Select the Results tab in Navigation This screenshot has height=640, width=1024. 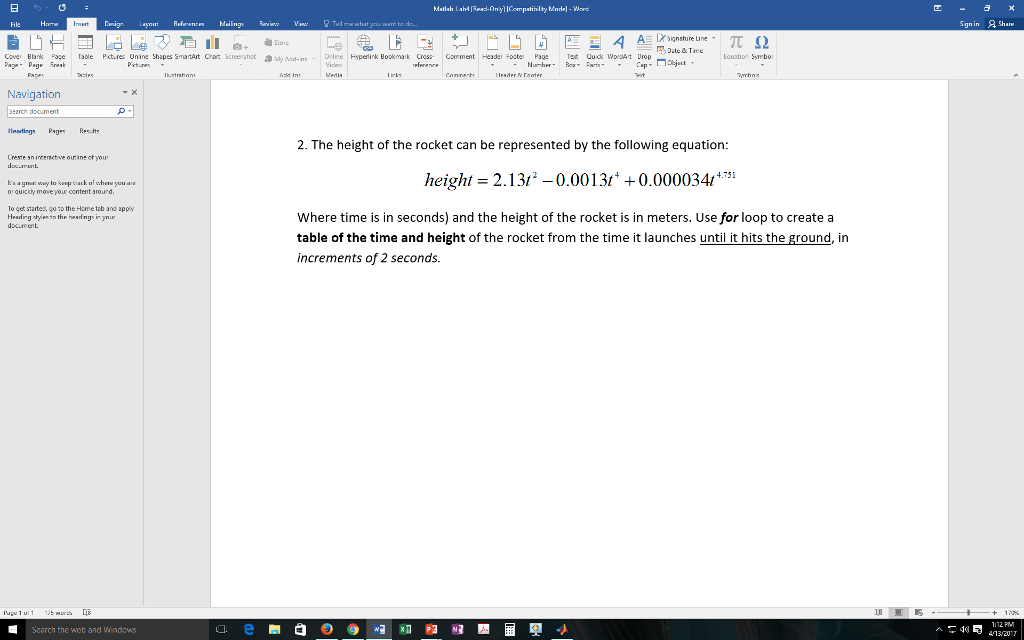coord(89,131)
